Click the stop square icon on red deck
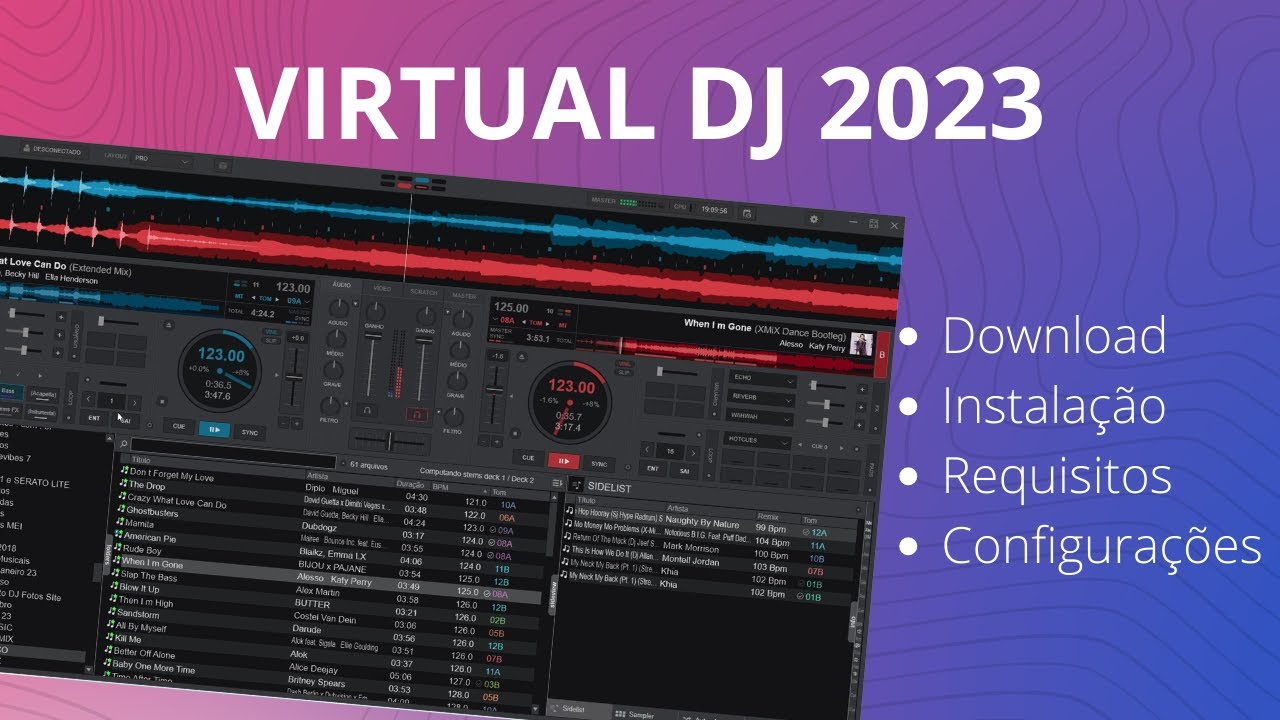The image size is (1280, 720). (x=515, y=433)
